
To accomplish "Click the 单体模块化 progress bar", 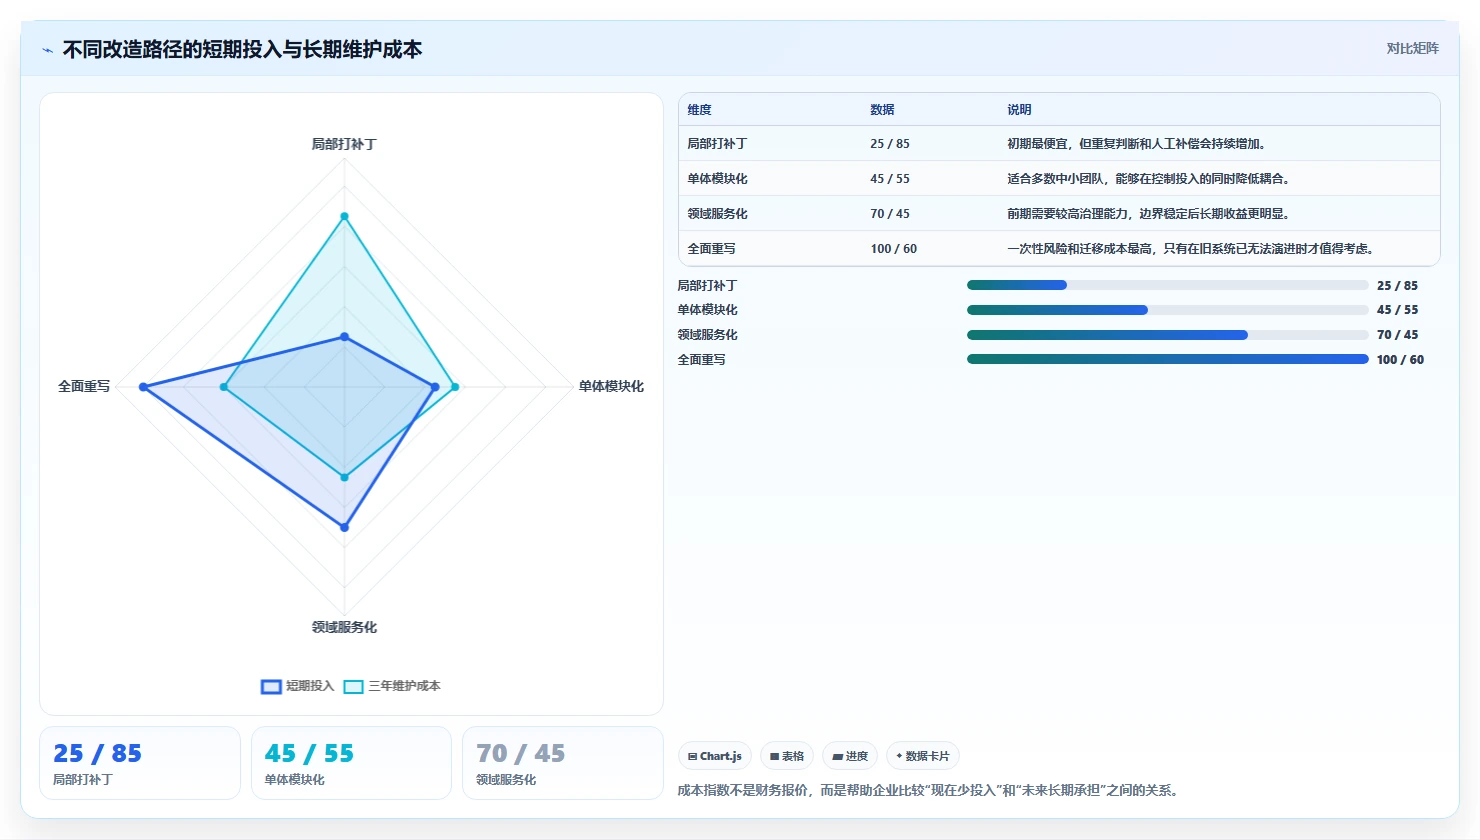I will click(x=1167, y=310).
